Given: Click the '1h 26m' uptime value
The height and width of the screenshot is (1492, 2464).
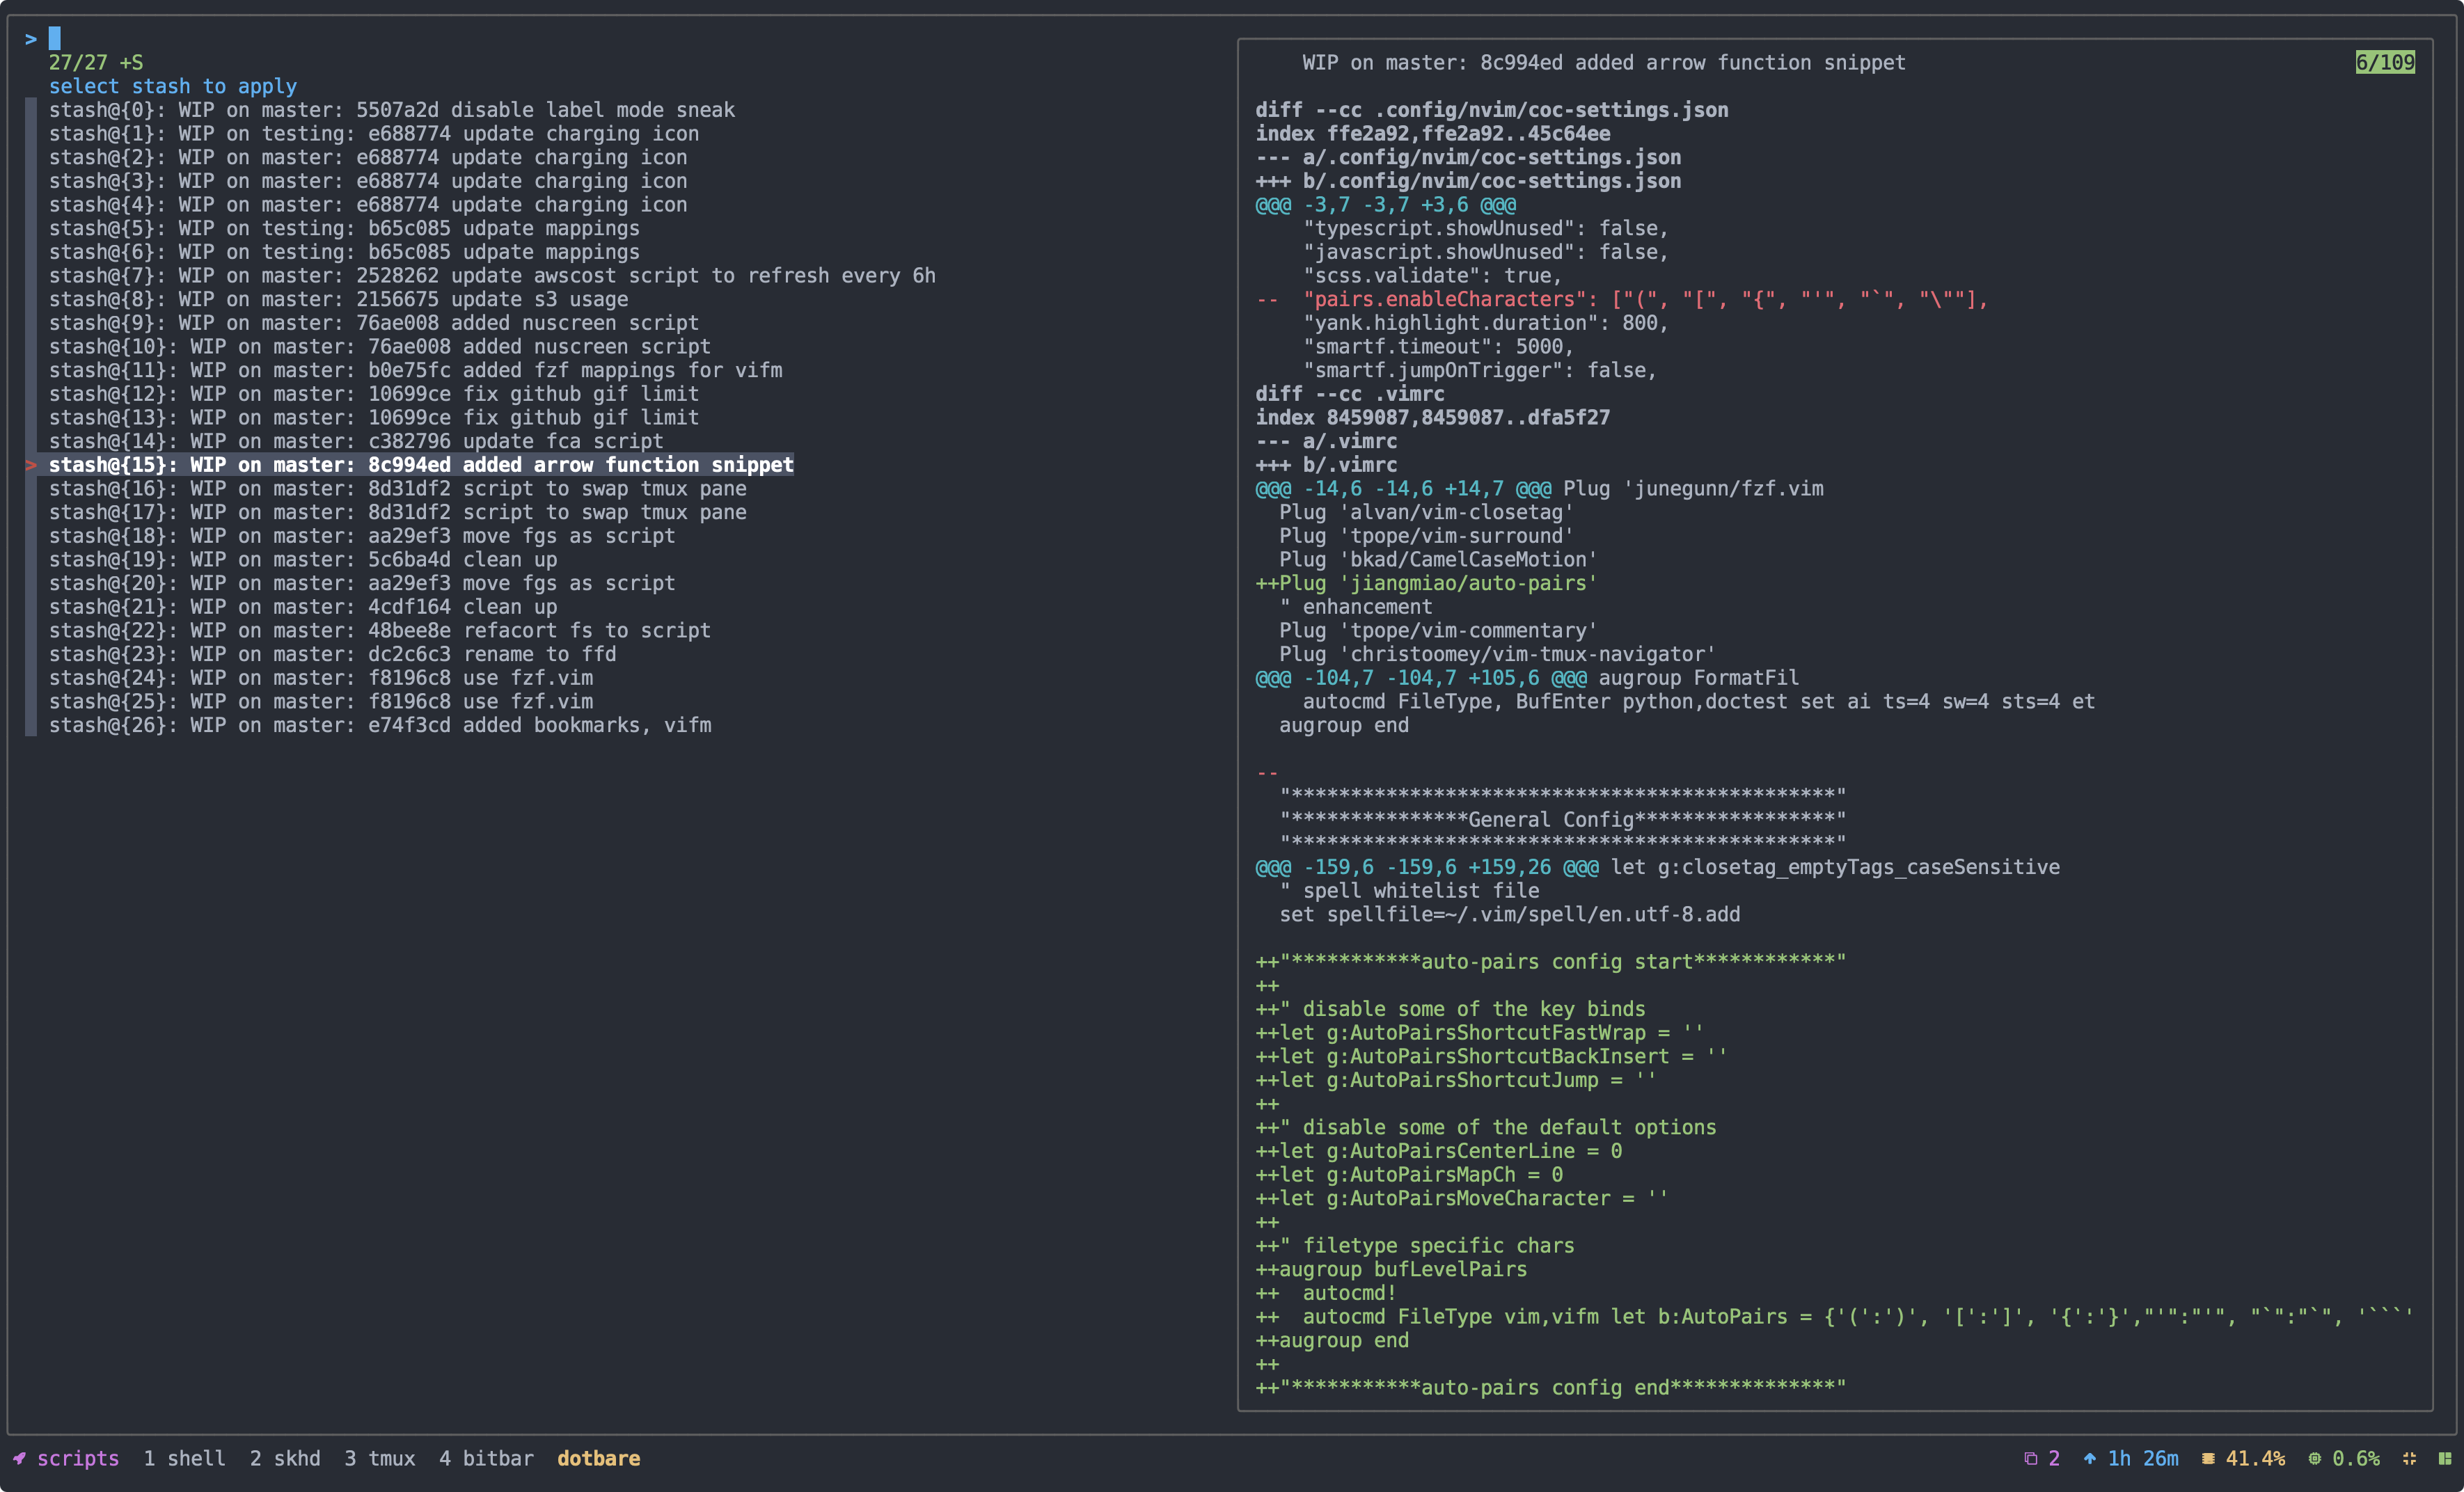Looking at the screenshot, I should tap(2143, 1458).
